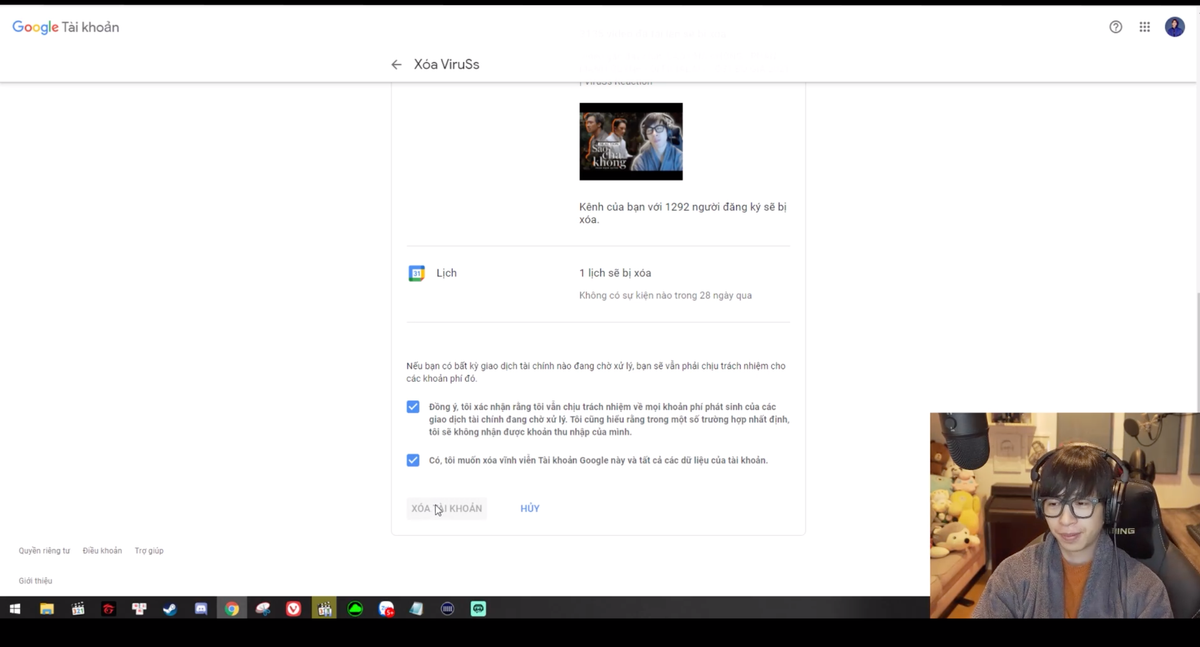This screenshot has height=647, width=1200.
Task: Click the Google Calendar Lịch icon
Action: click(x=417, y=273)
